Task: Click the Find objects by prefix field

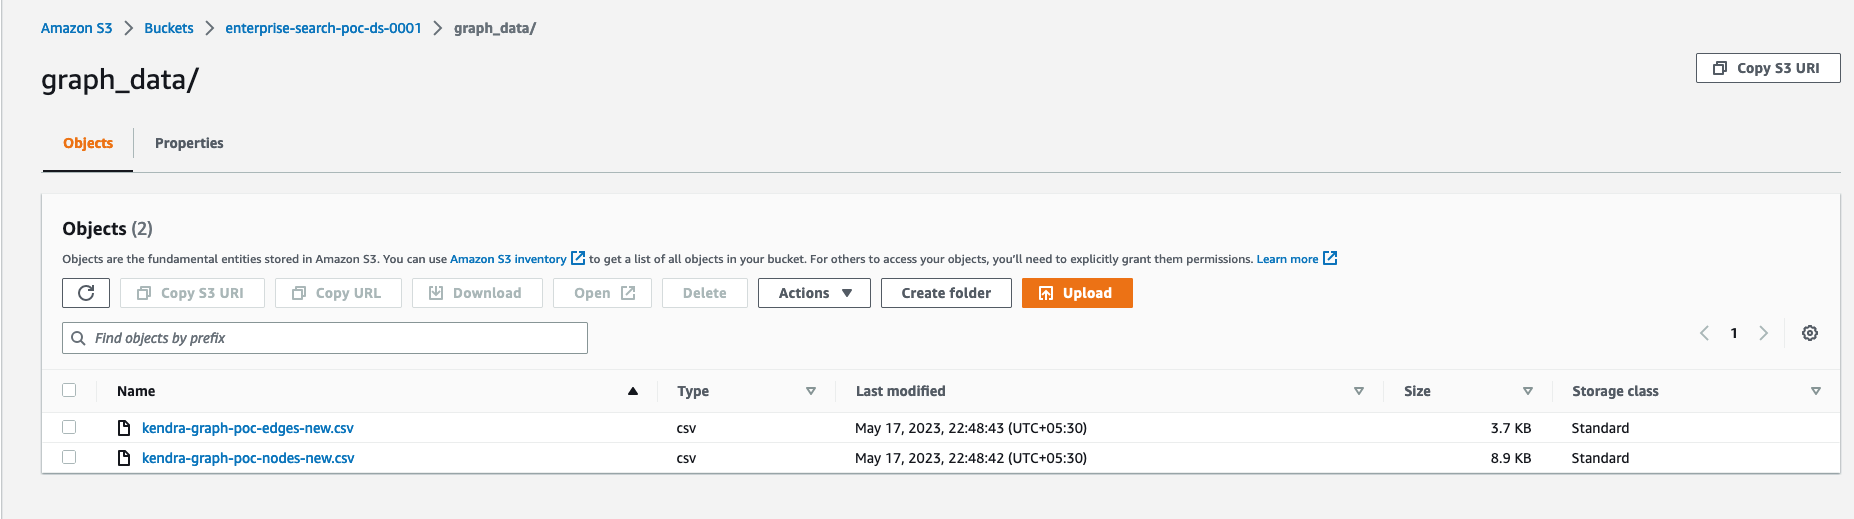Action: click(325, 338)
